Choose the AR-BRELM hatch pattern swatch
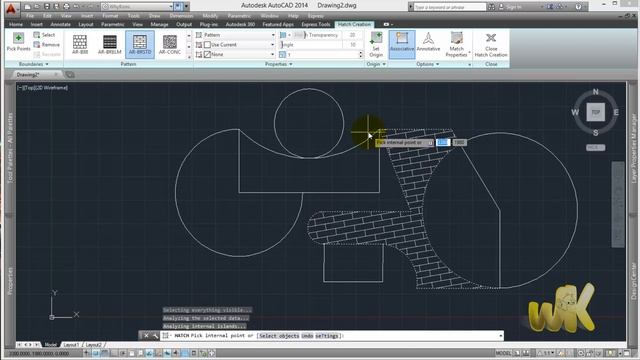The height and width of the screenshot is (360, 640). point(110,44)
